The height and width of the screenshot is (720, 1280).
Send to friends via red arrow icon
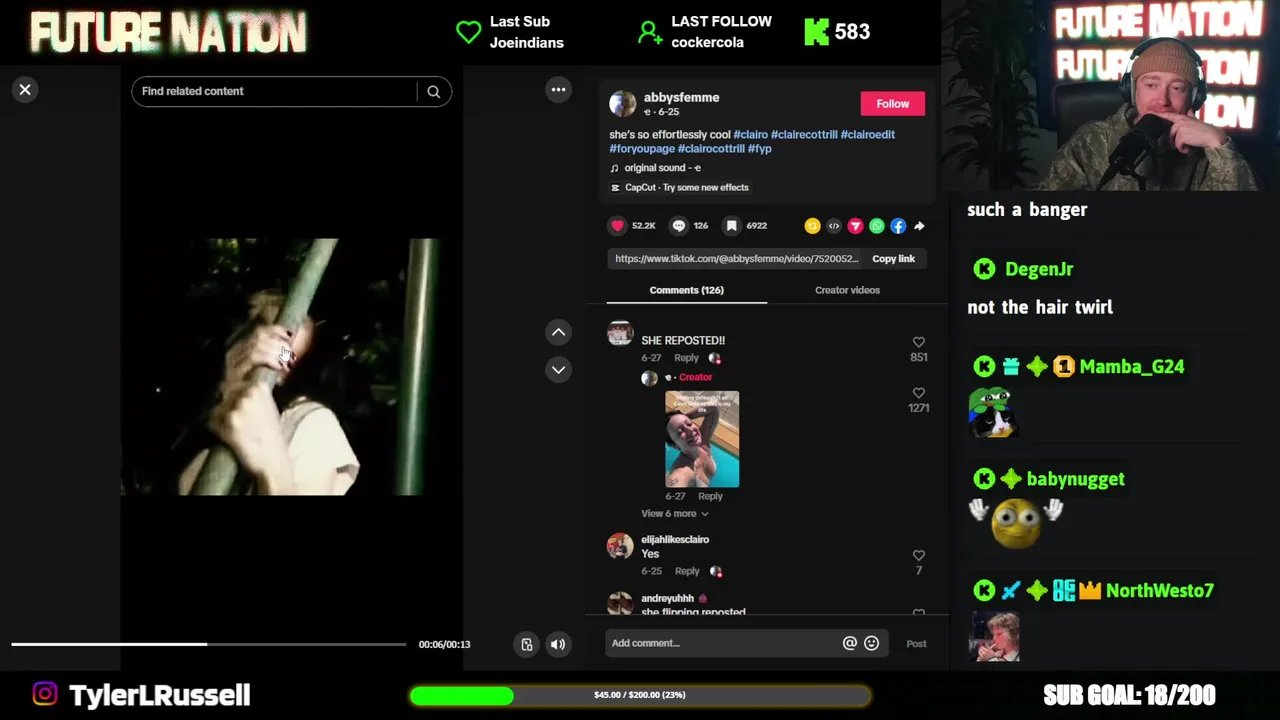click(855, 226)
